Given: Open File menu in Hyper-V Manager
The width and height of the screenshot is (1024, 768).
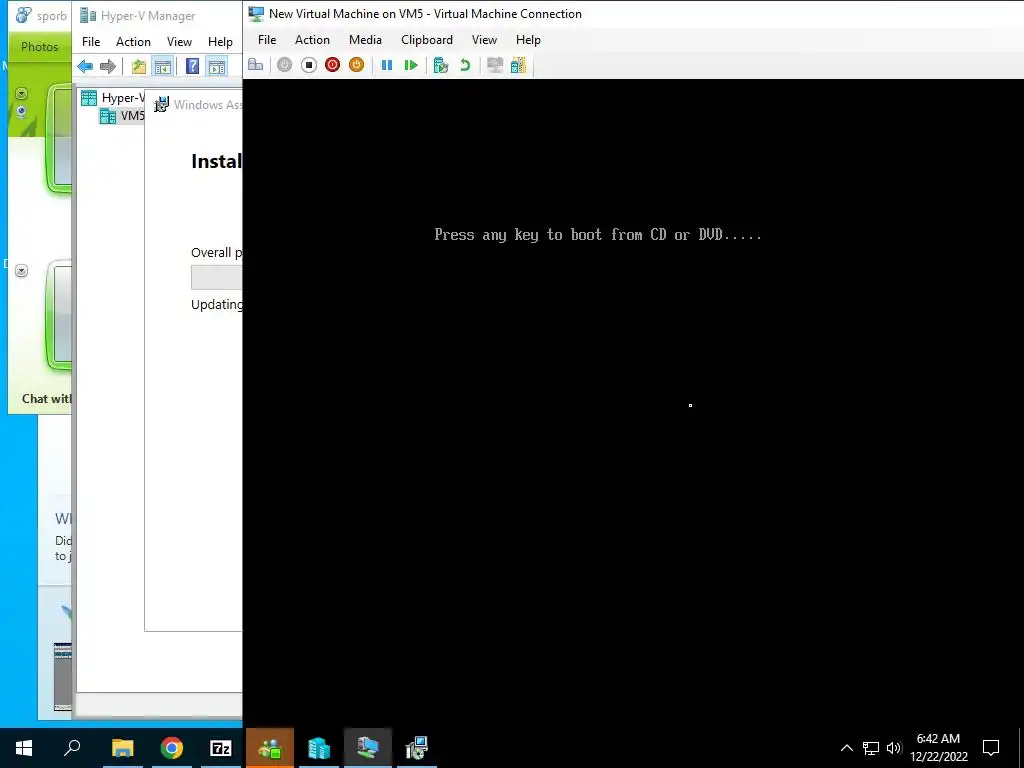Looking at the screenshot, I should (91, 42).
